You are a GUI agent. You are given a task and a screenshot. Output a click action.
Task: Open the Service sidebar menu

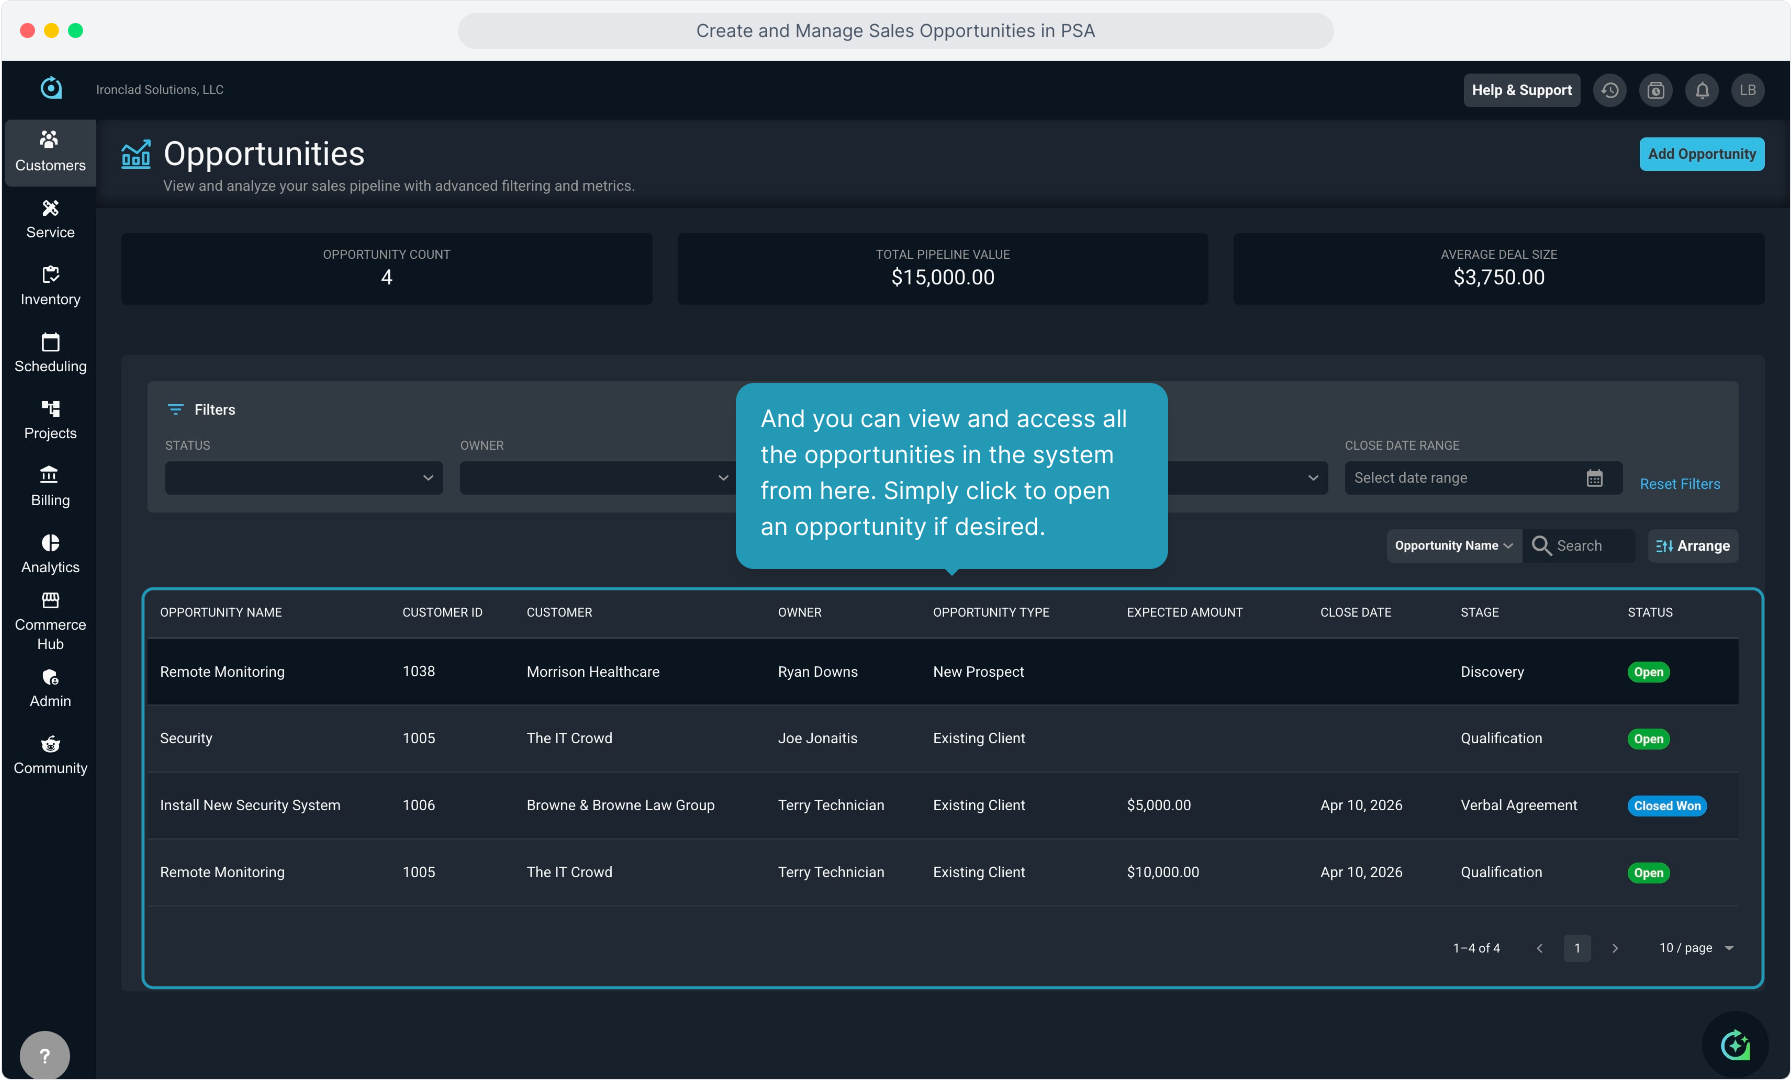click(x=50, y=219)
